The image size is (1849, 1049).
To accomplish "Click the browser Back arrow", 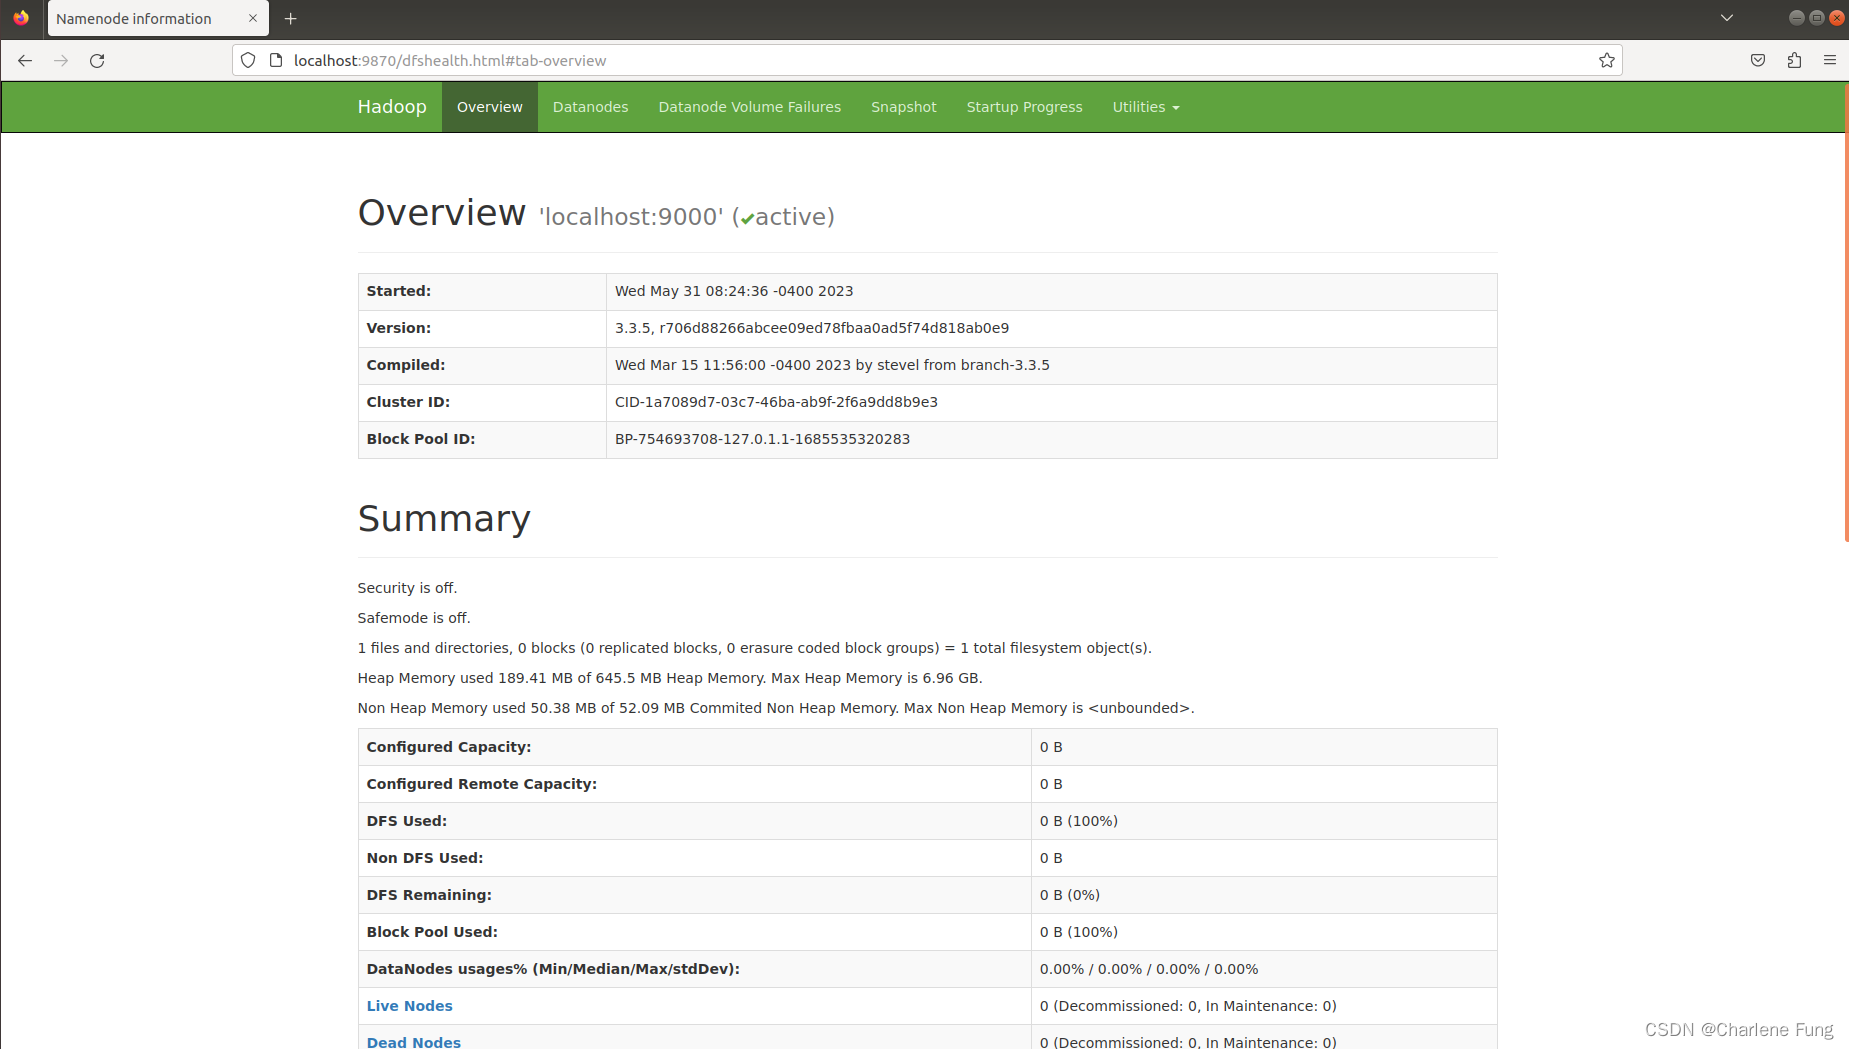I will point(25,61).
